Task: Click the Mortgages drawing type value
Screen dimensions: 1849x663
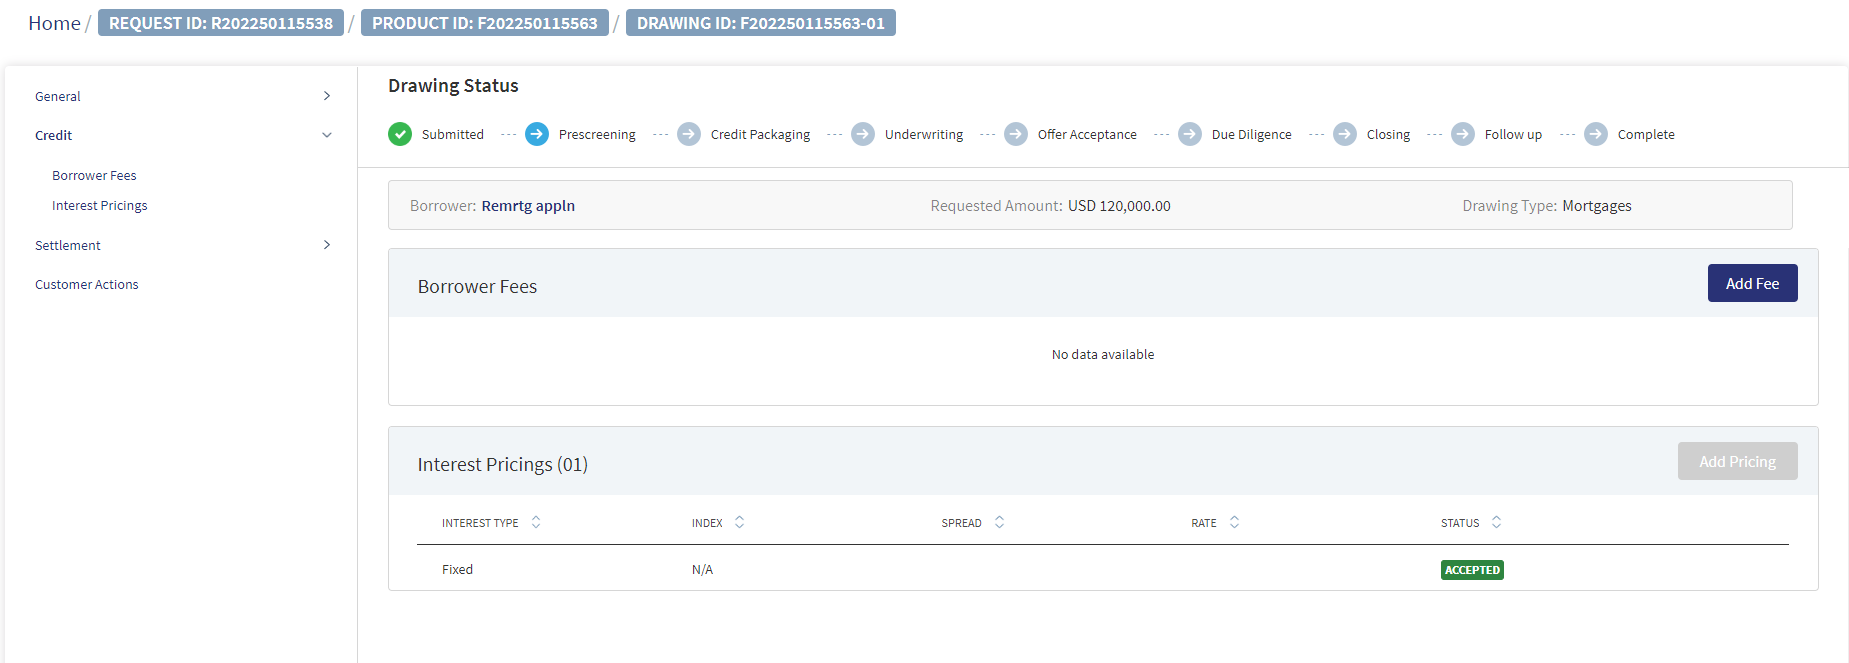Action: [1597, 206]
